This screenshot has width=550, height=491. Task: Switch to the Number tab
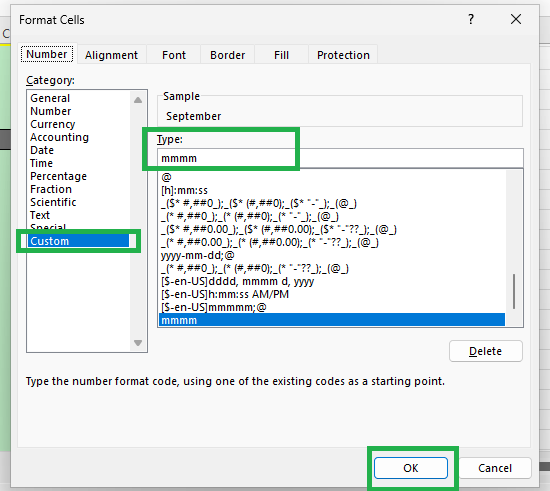pos(47,54)
